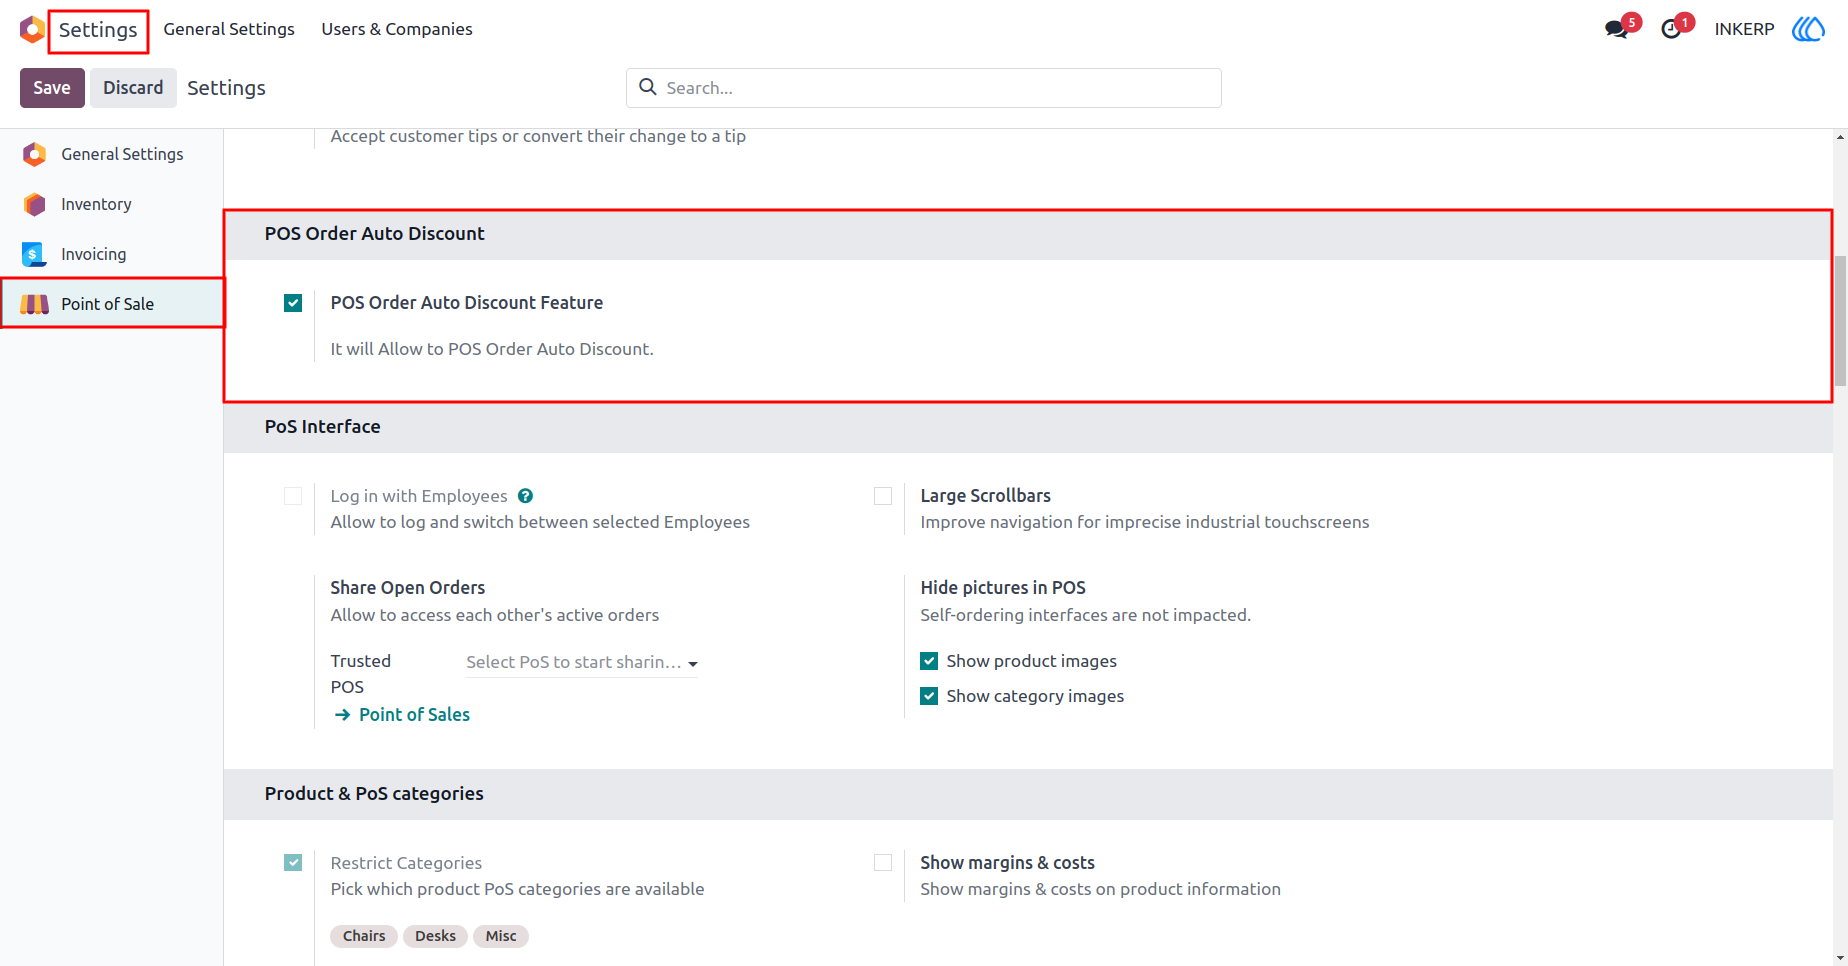Viewport: 1848px width, 966px height.
Task: Click the Share Open Orders label
Action: click(x=408, y=588)
